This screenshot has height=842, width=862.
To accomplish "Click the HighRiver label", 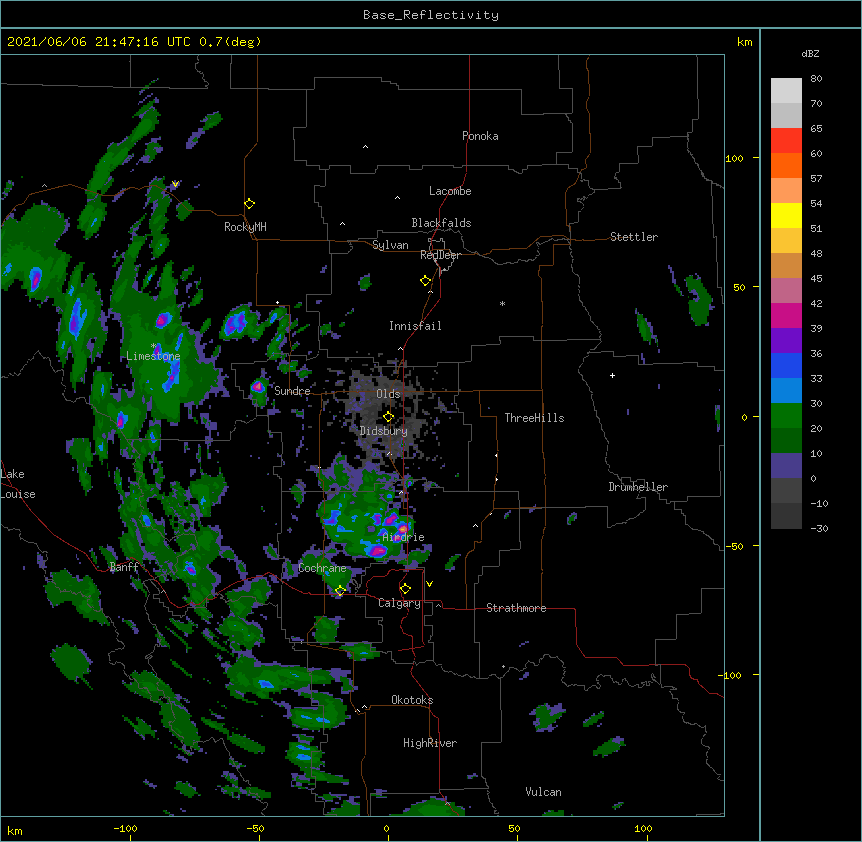I will [430, 743].
